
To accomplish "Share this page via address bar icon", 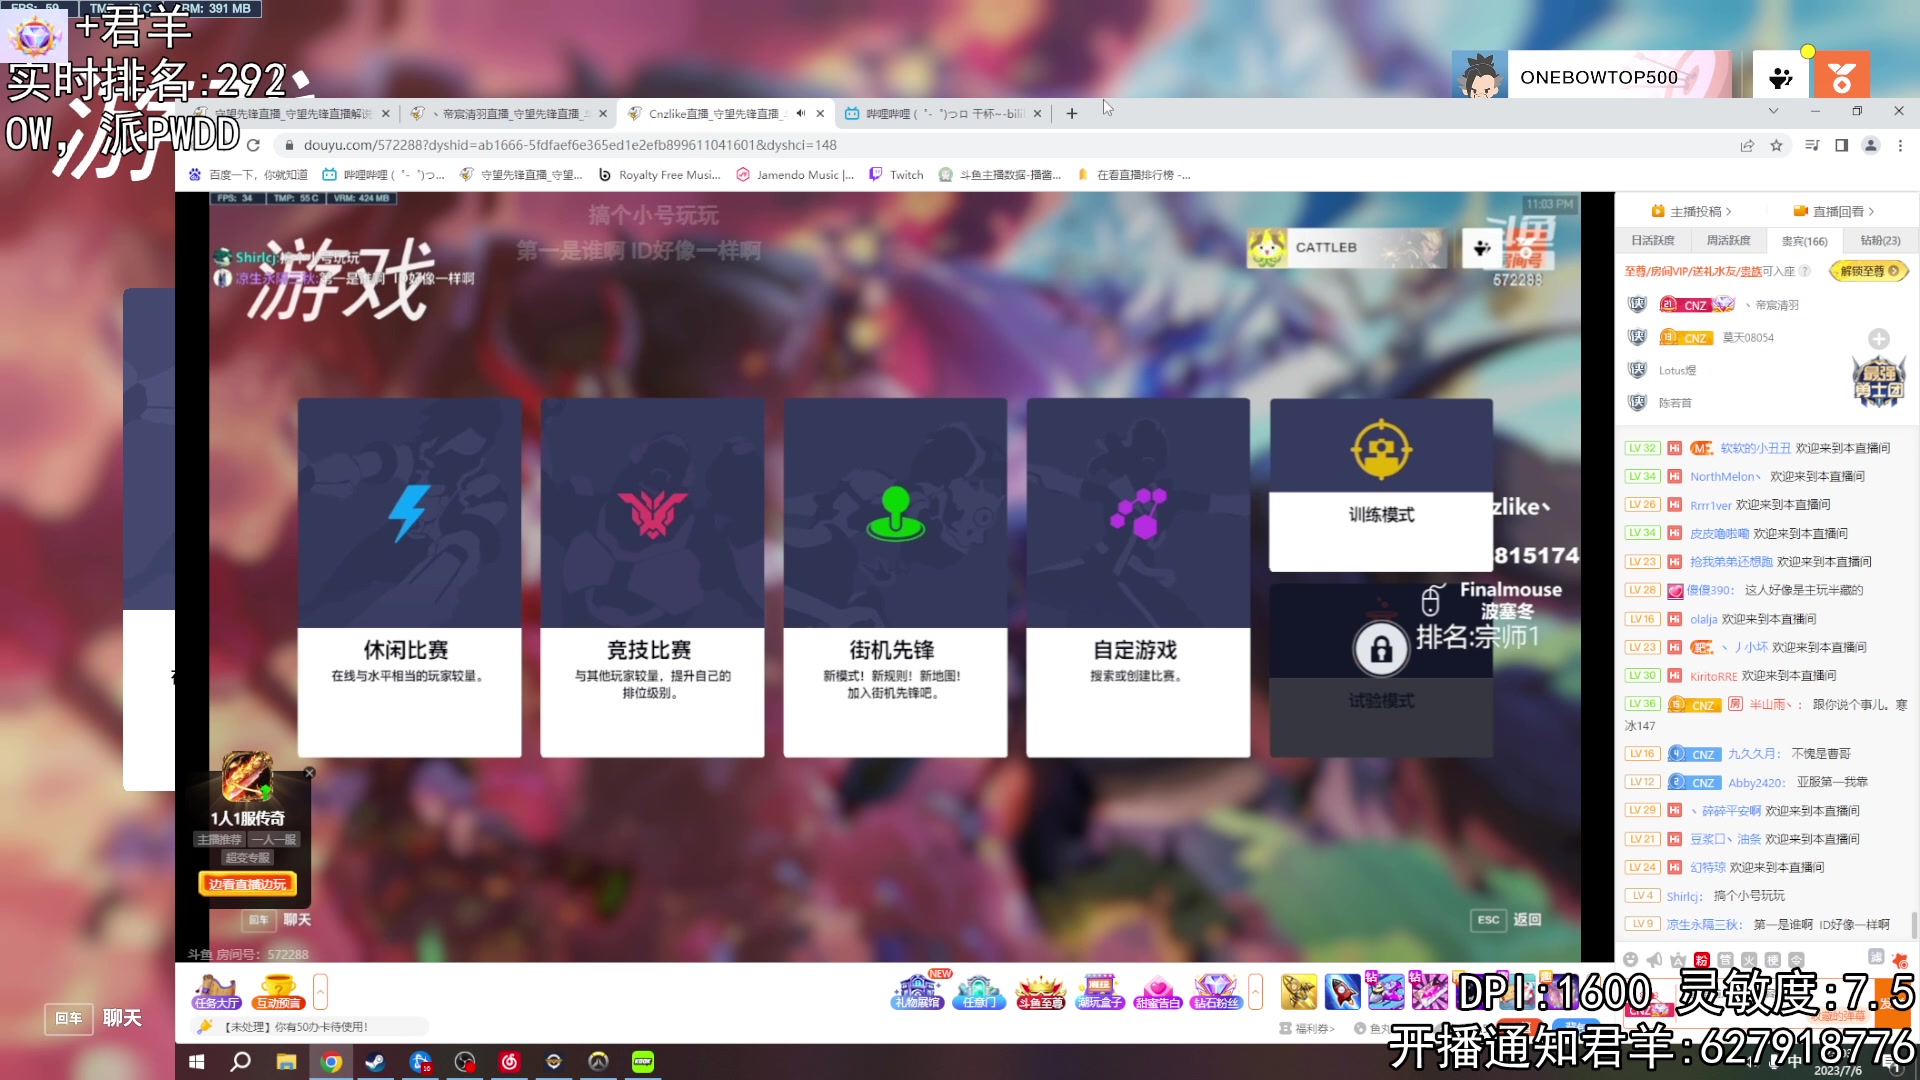I will click(1747, 145).
